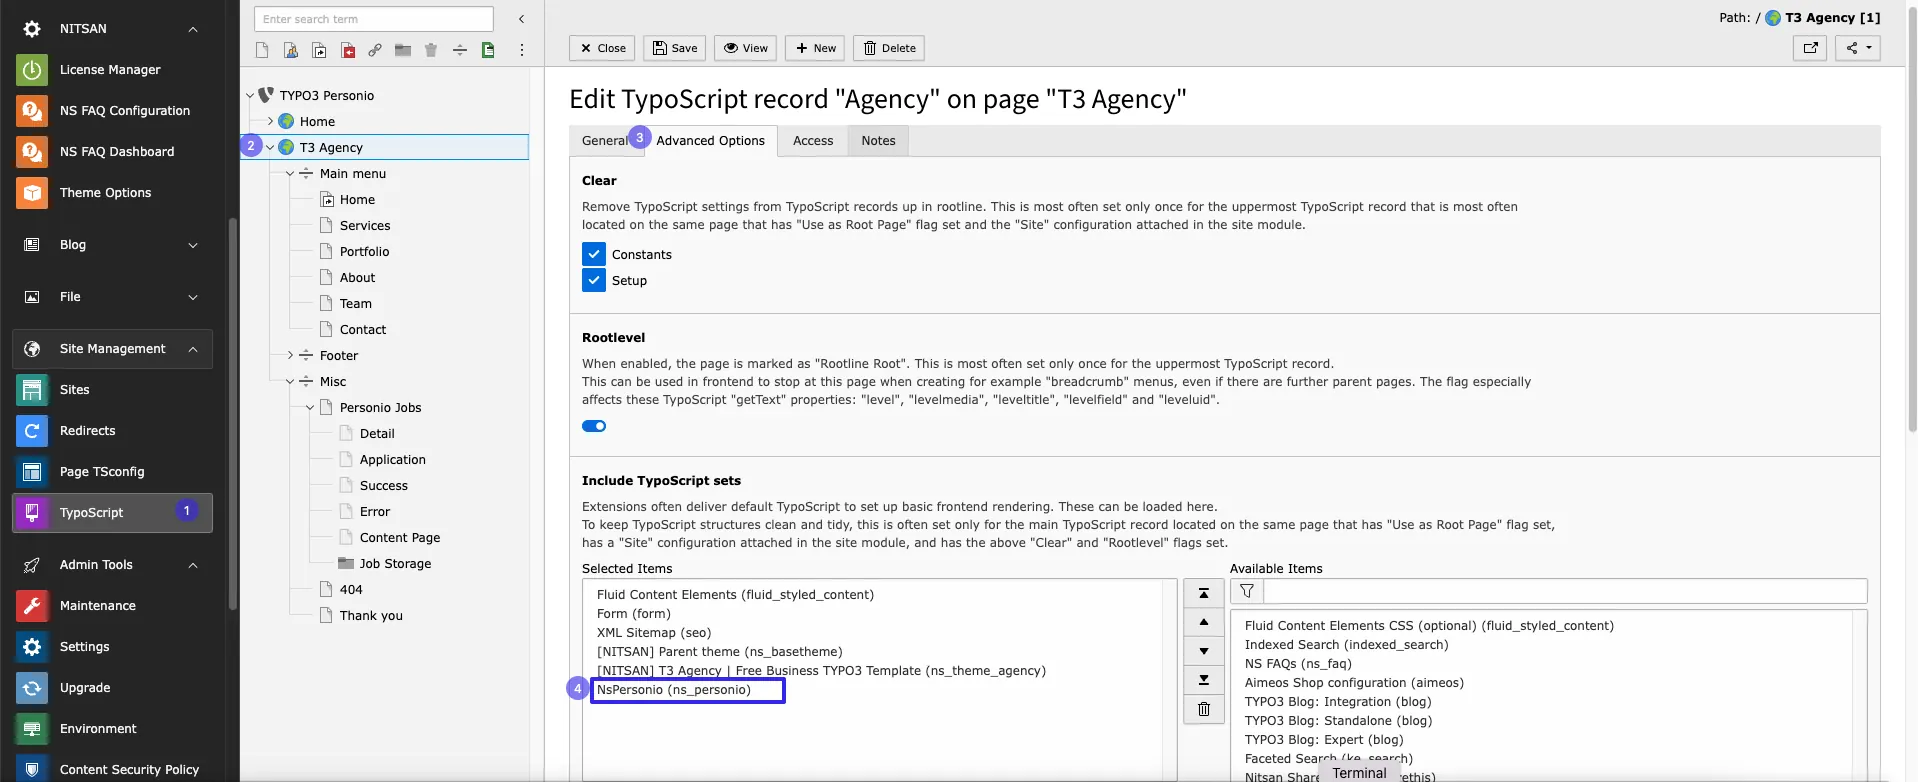Select menu separator icon in tree toolbar

pos(460,50)
